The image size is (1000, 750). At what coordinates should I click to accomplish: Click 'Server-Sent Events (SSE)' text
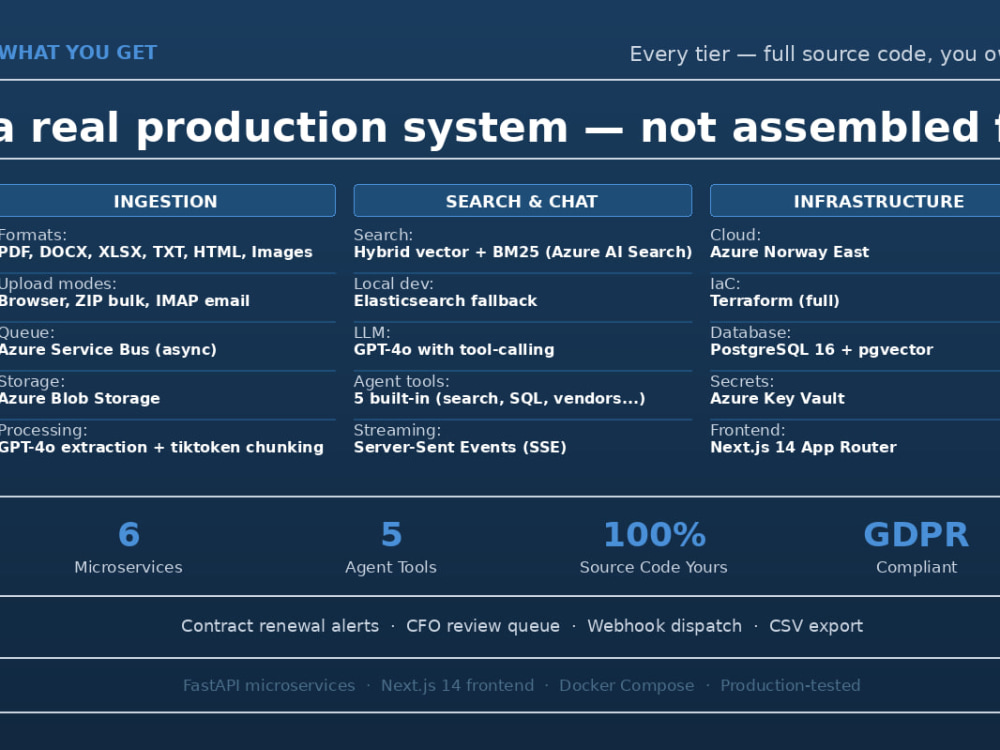pyautogui.click(x=460, y=447)
